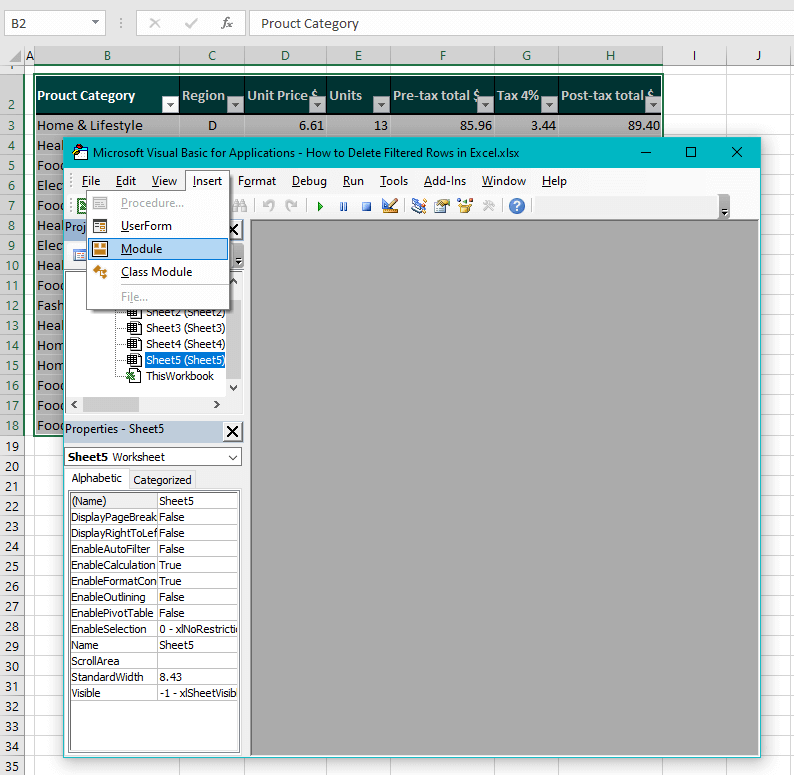Open Tax 4% column filter dropdown
Viewport: 794px width, 775px height.
point(549,104)
